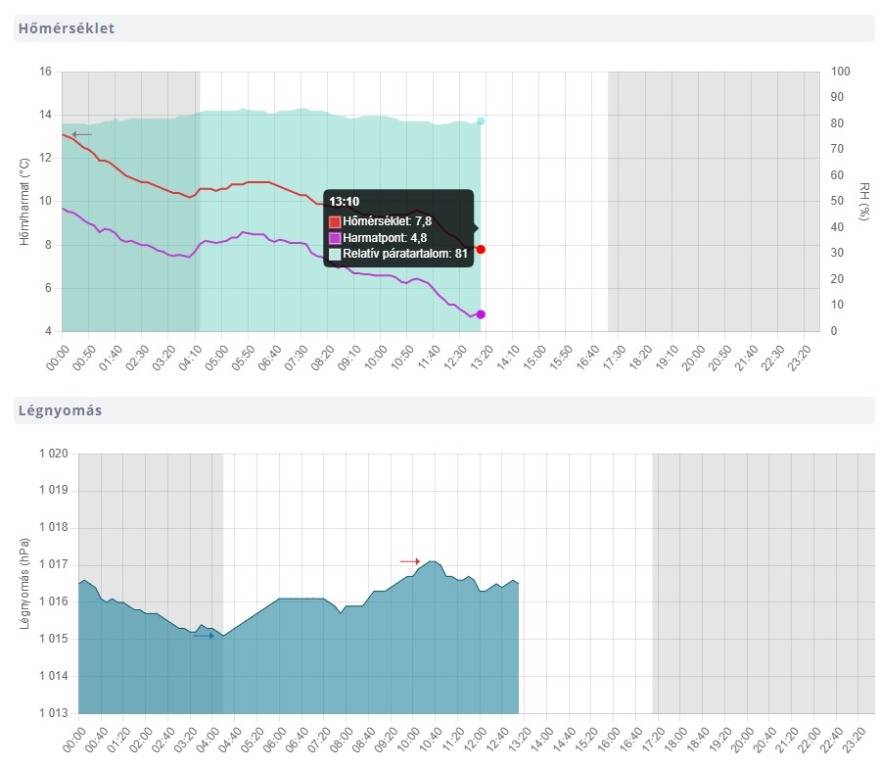Click the teal Relatív páratartalom tooltip swatch
The height and width of the screenshot is (768, 880).
[x=335, y=254]
